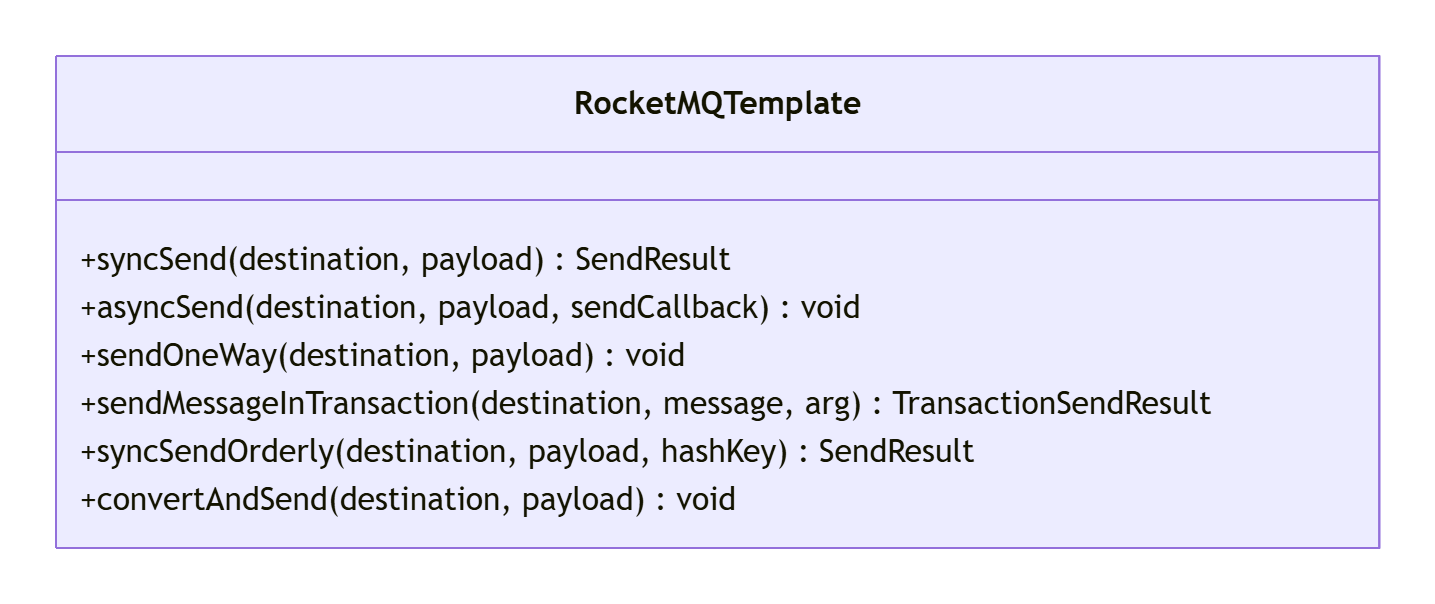Select the asyncSend method name

(x=170, y=308)
